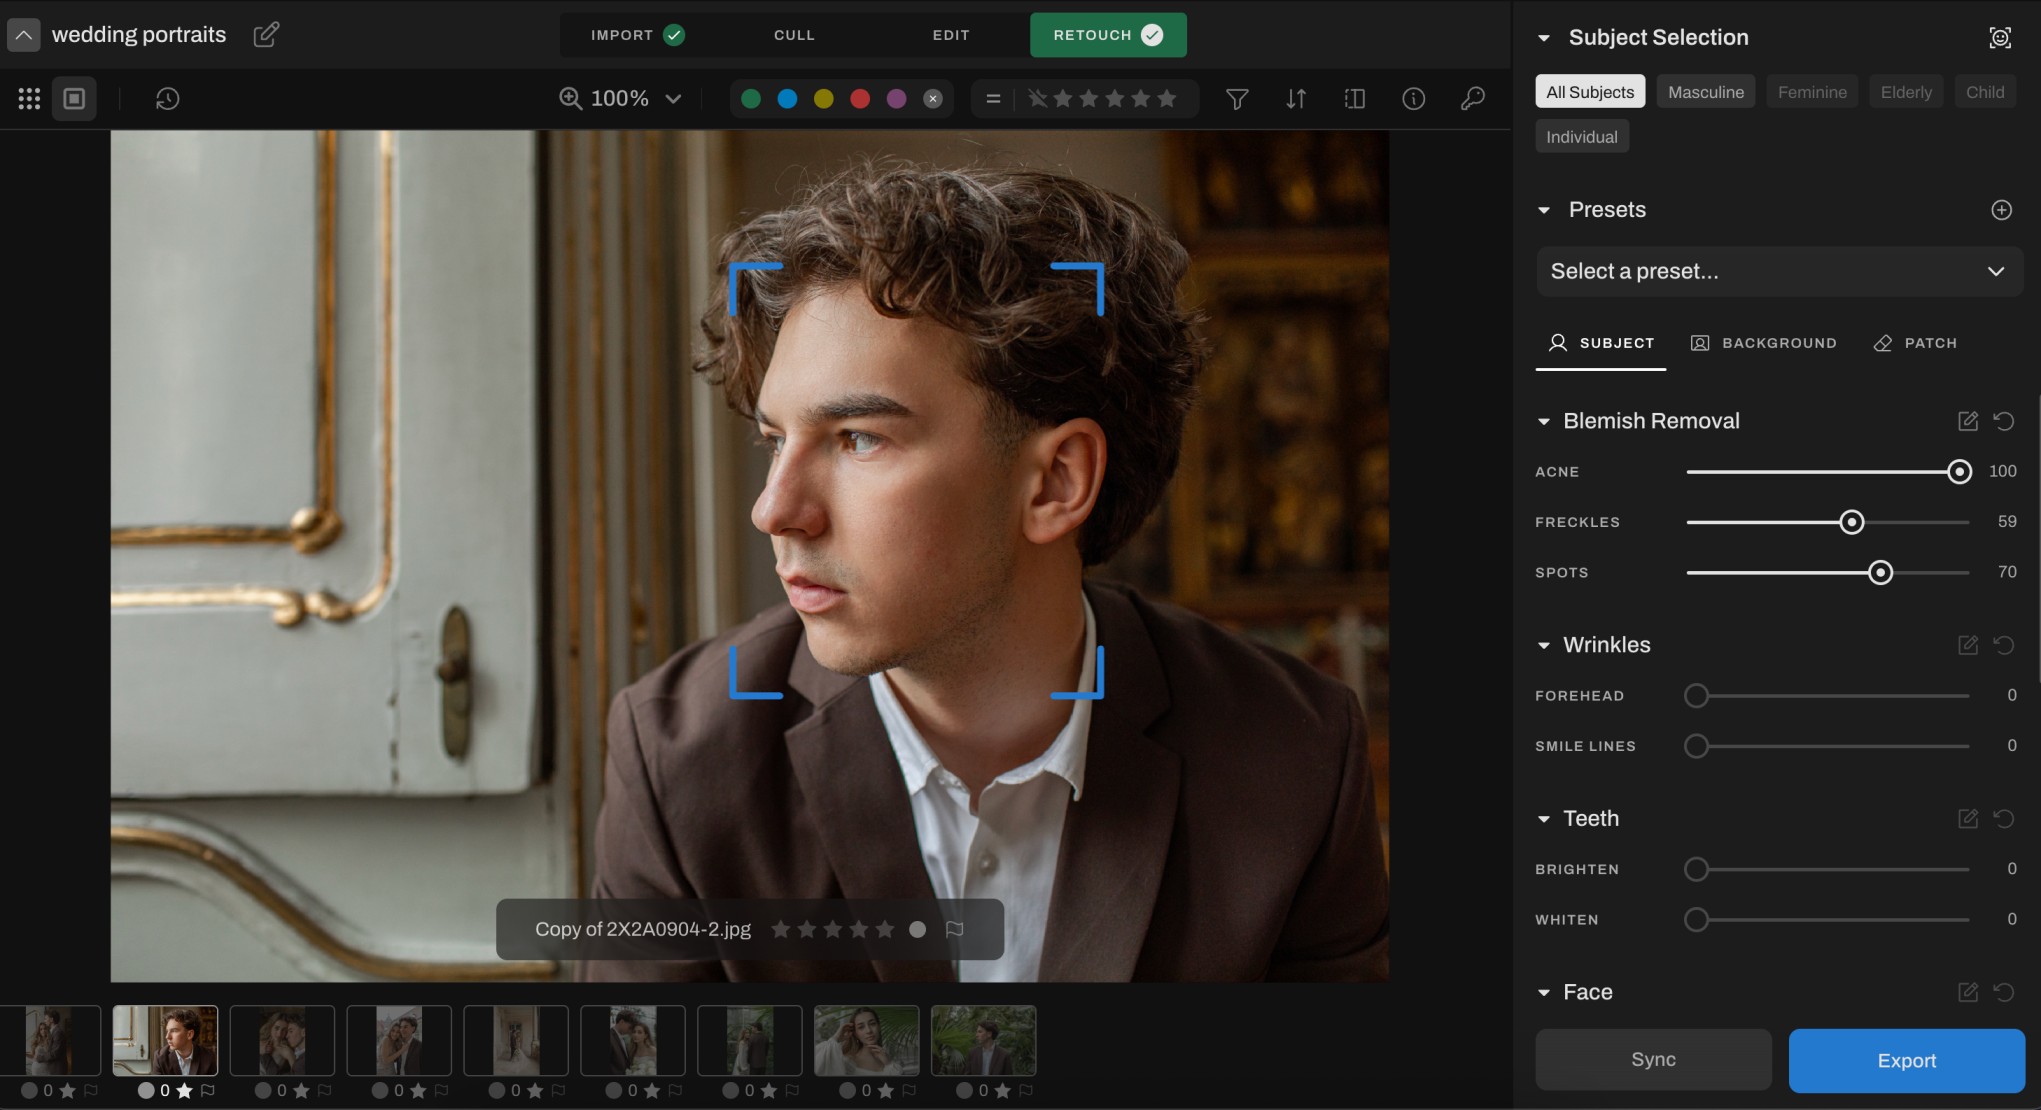Toggle the flag on the photo label
The height and width of the screenshot is (1110, 2041).
(x=954, y=929)
